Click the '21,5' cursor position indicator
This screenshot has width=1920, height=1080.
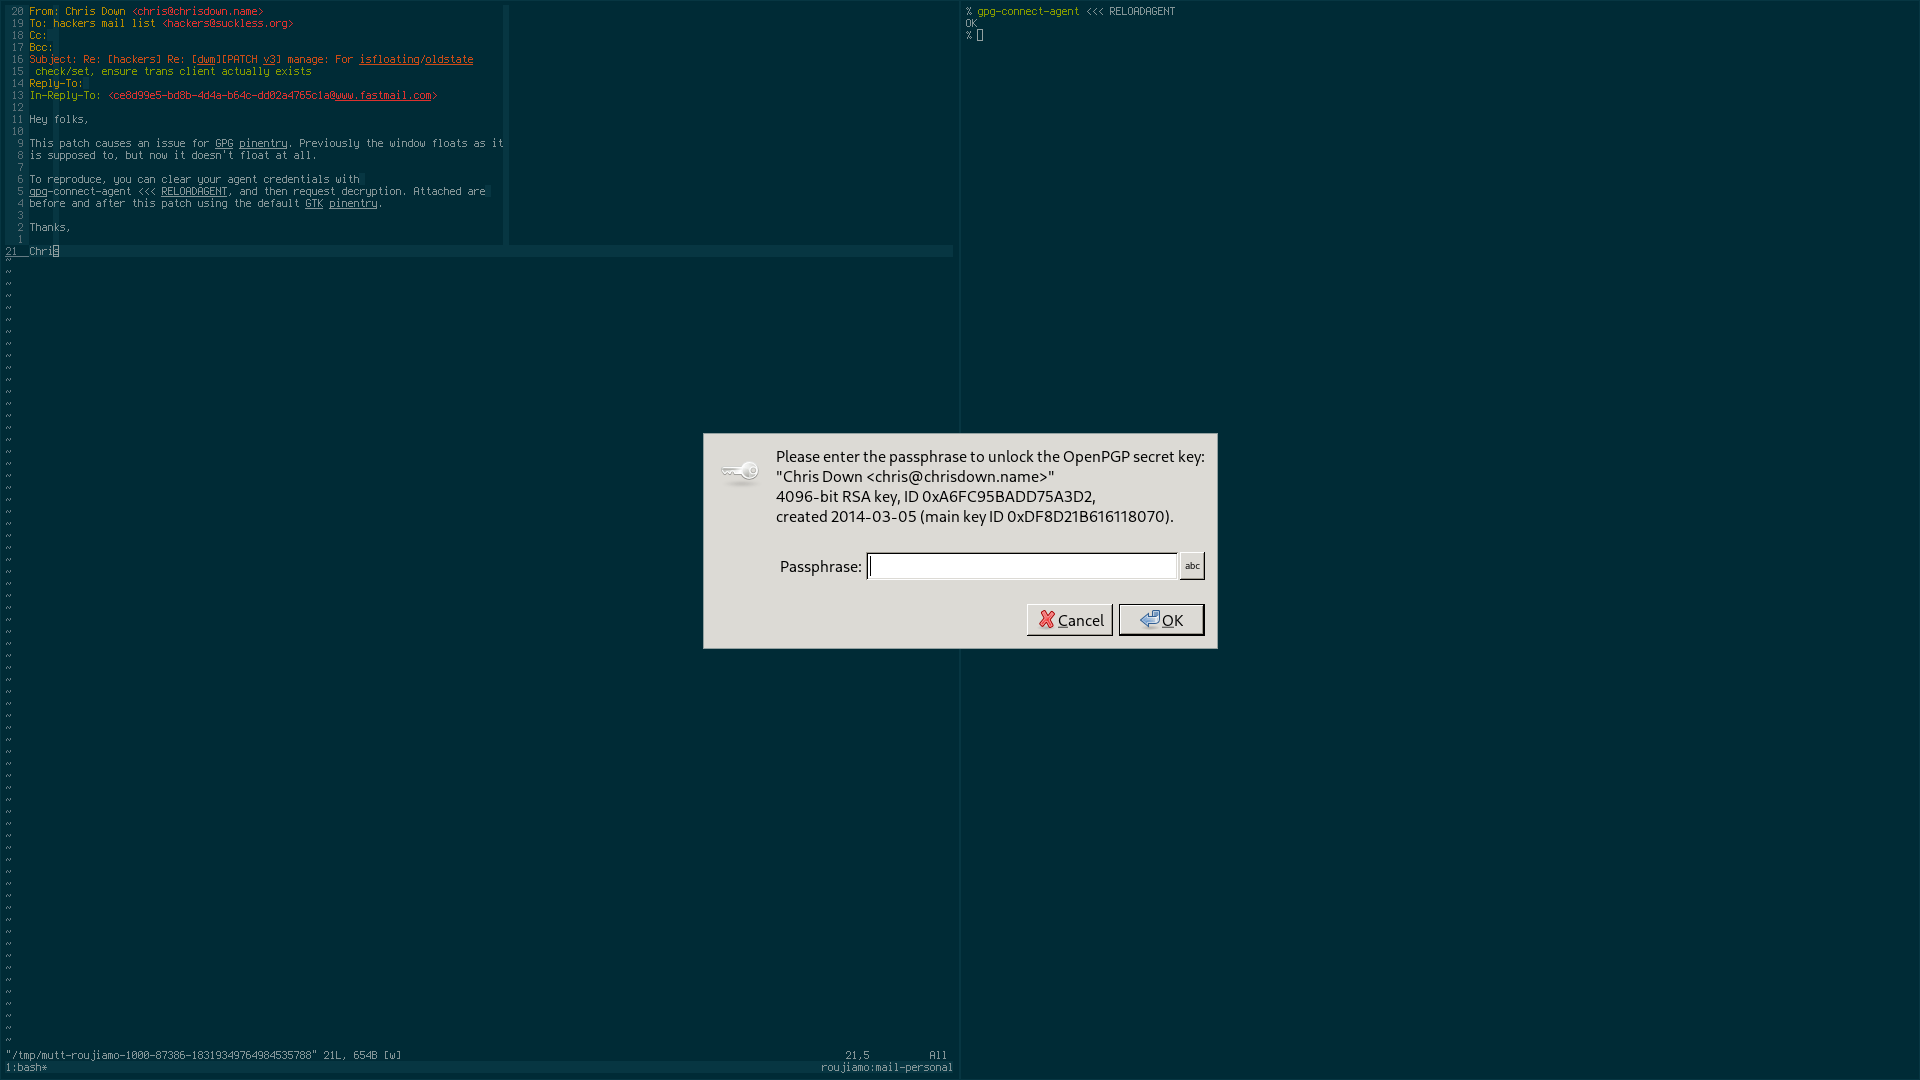[x=857, y=1056]
